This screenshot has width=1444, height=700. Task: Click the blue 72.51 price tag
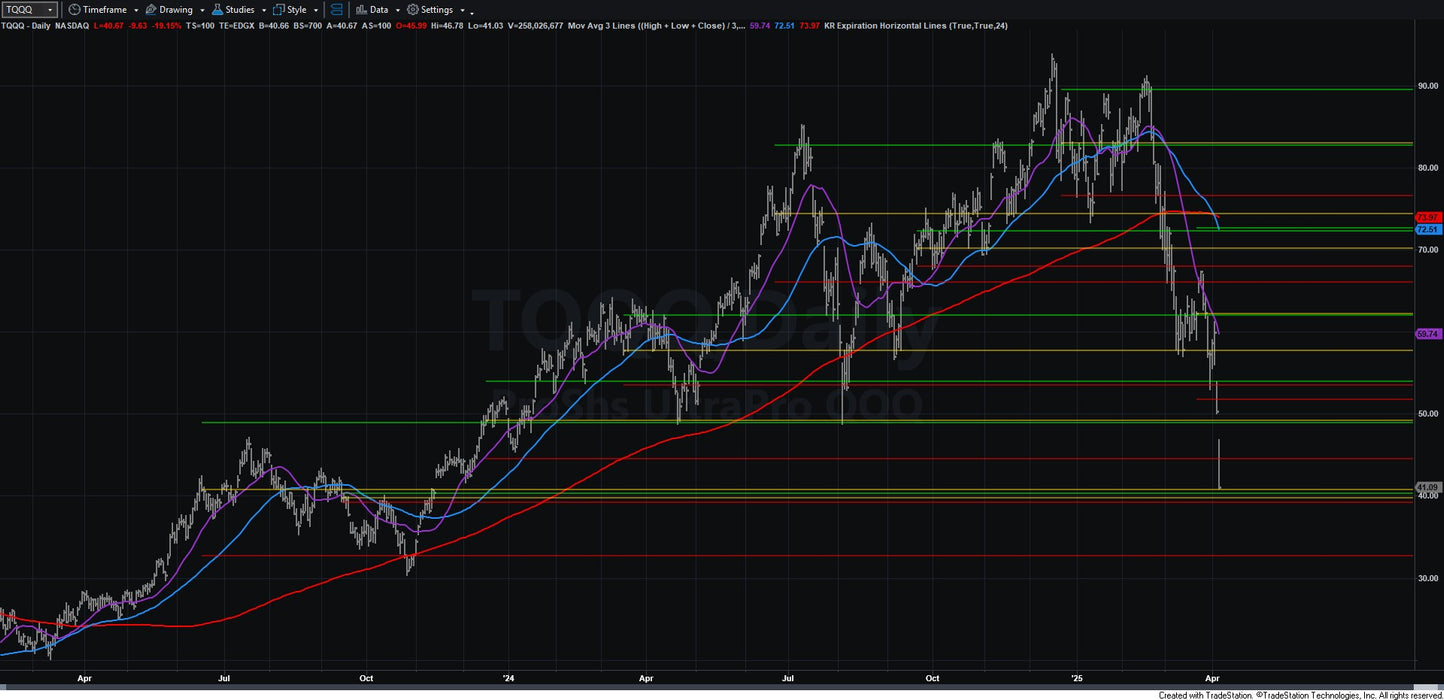1427,229
